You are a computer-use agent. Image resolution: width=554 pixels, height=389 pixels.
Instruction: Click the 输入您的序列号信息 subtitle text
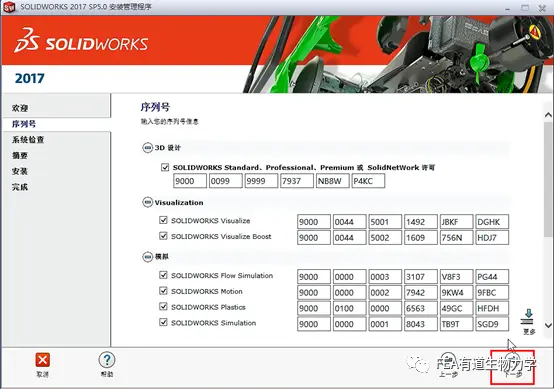[x=170, y=122]
